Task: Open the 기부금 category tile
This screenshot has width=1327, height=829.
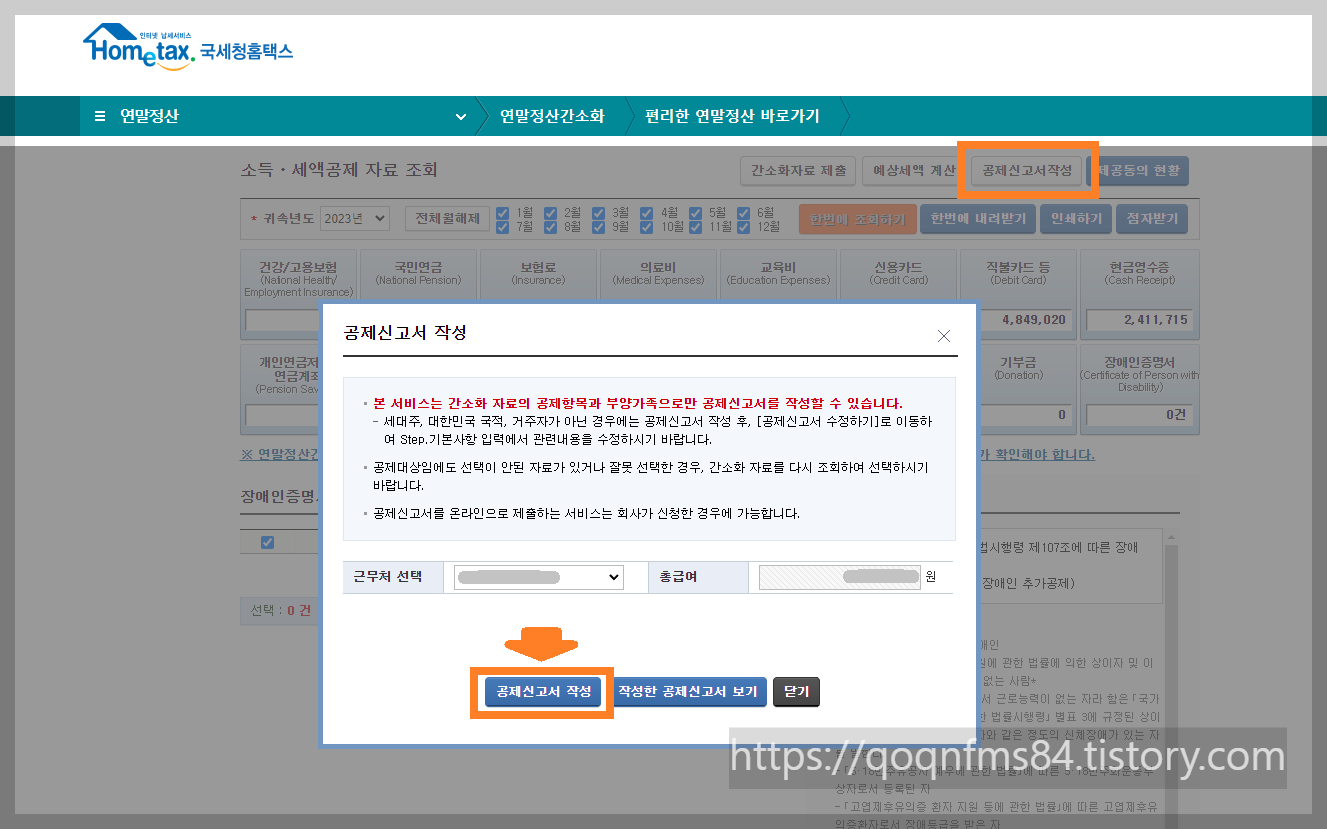Action: (x=1018, y=387)
